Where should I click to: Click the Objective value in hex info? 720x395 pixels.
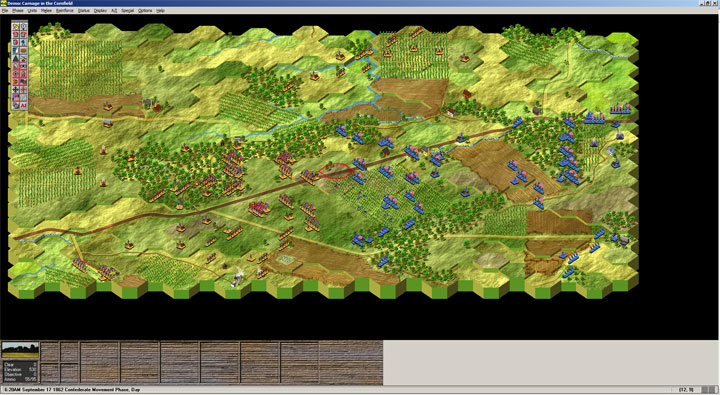pyautogui.click(x=35, y=374)
